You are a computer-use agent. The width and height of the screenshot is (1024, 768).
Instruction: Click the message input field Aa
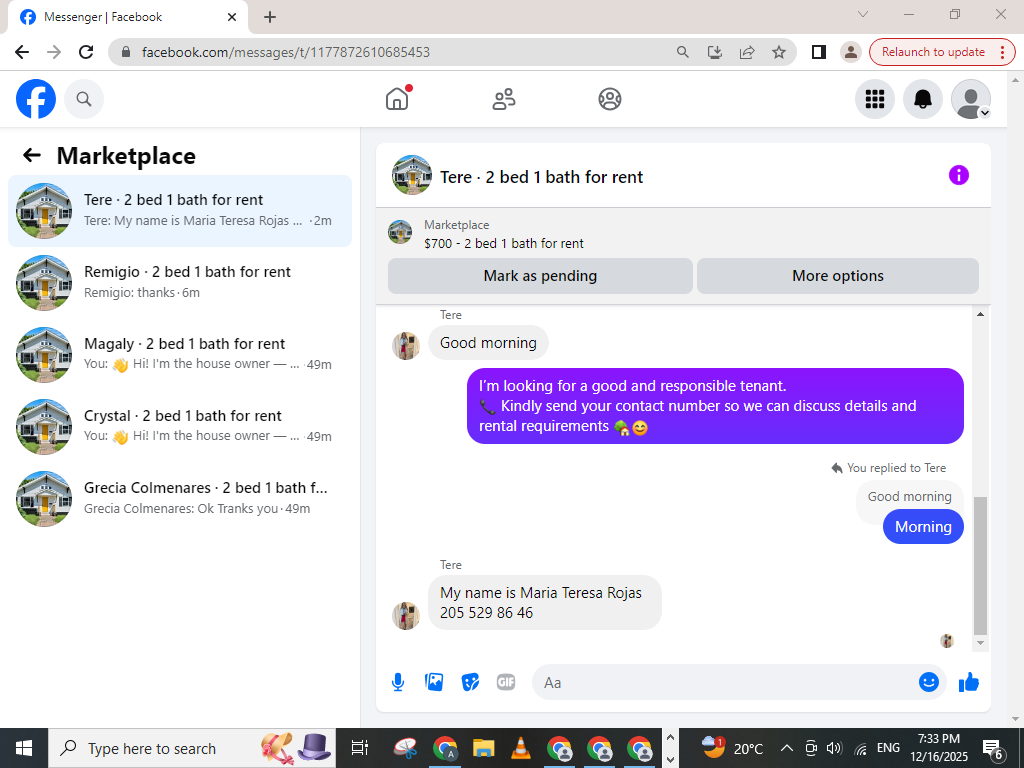pyautogui.click(x=725, y=682)
